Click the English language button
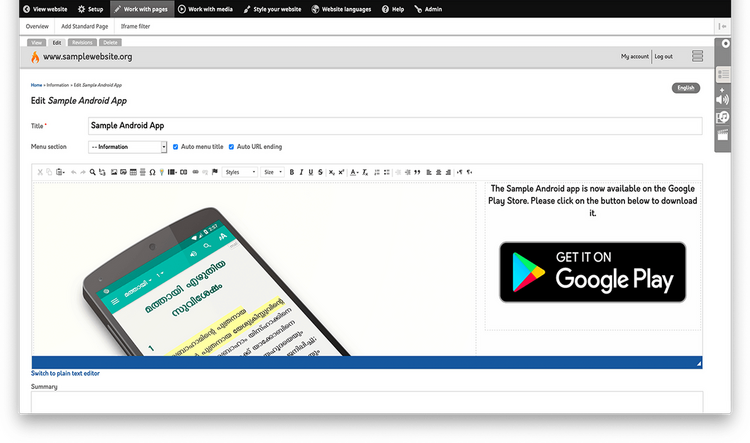Image resolution: width=750 pixels, height=443 pixels. pyautogui.click(x=686, y=88)
